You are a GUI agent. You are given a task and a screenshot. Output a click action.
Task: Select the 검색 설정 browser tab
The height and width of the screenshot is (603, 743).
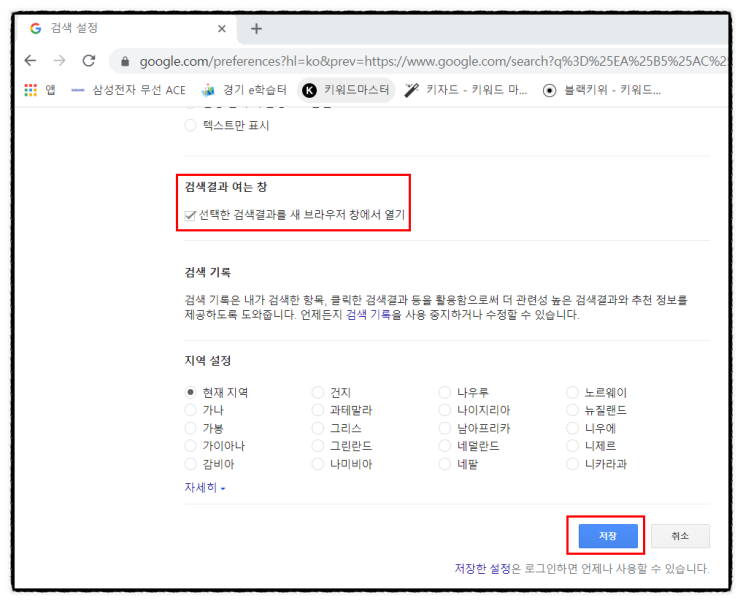(126, 28)
